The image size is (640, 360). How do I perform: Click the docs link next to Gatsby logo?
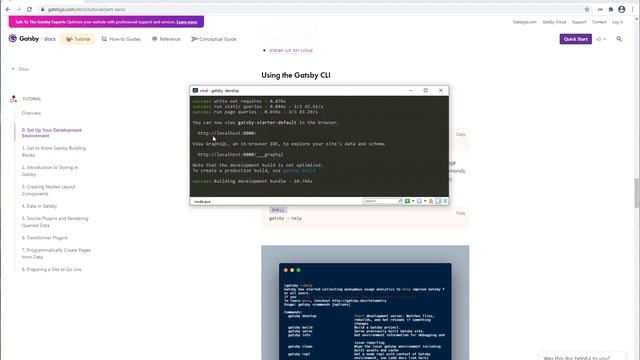coord(50,39)
